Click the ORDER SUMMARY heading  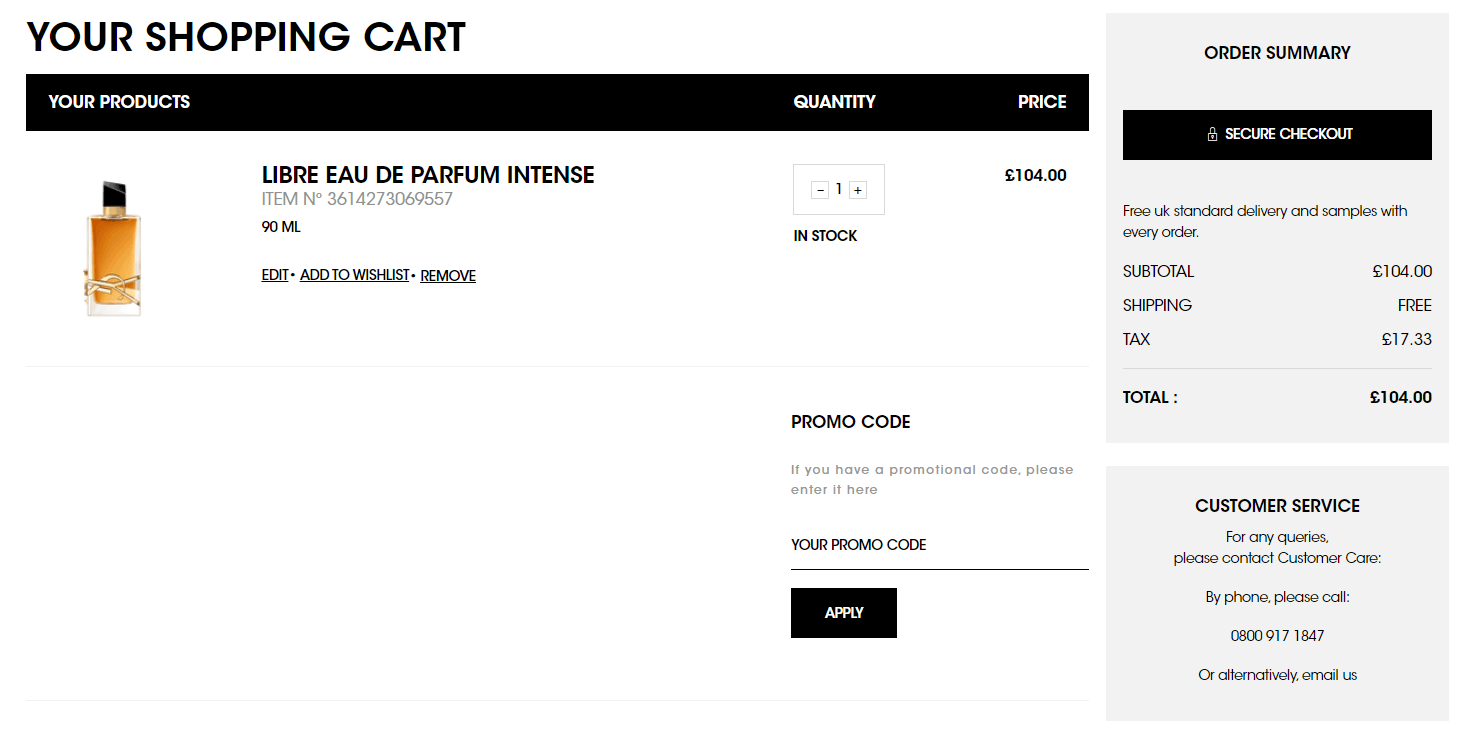point(1276,53)
